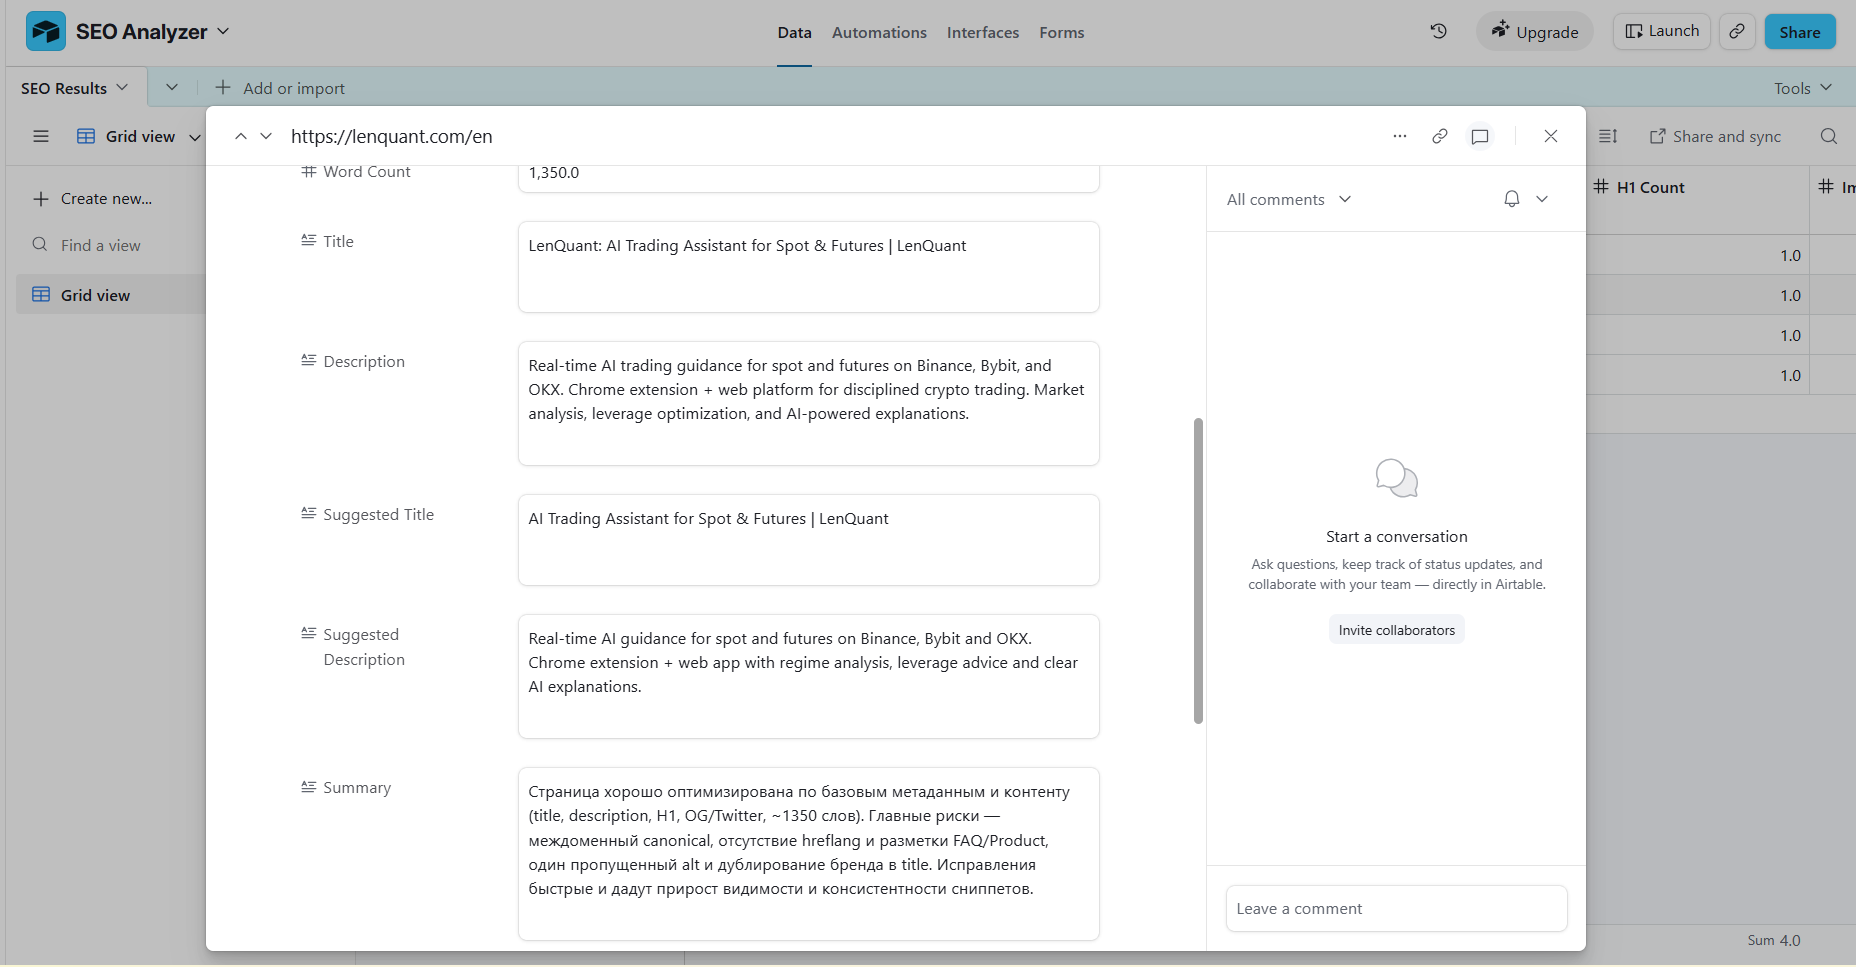The width and height of the screenshot is (1856, 967).
Task: Copy base link icon beside Launch
Action: [1738, 31]
